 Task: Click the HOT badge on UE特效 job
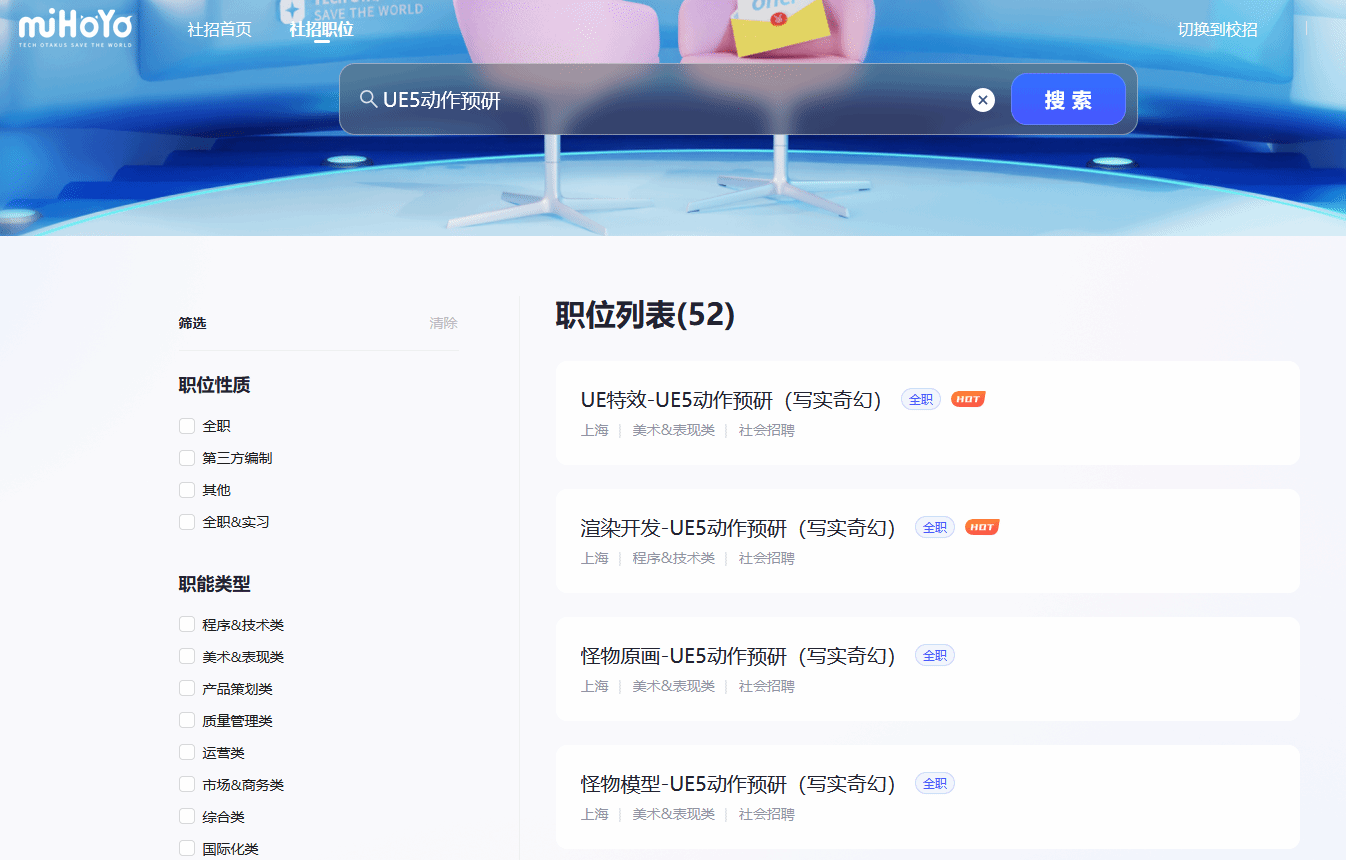pos(967,399)
